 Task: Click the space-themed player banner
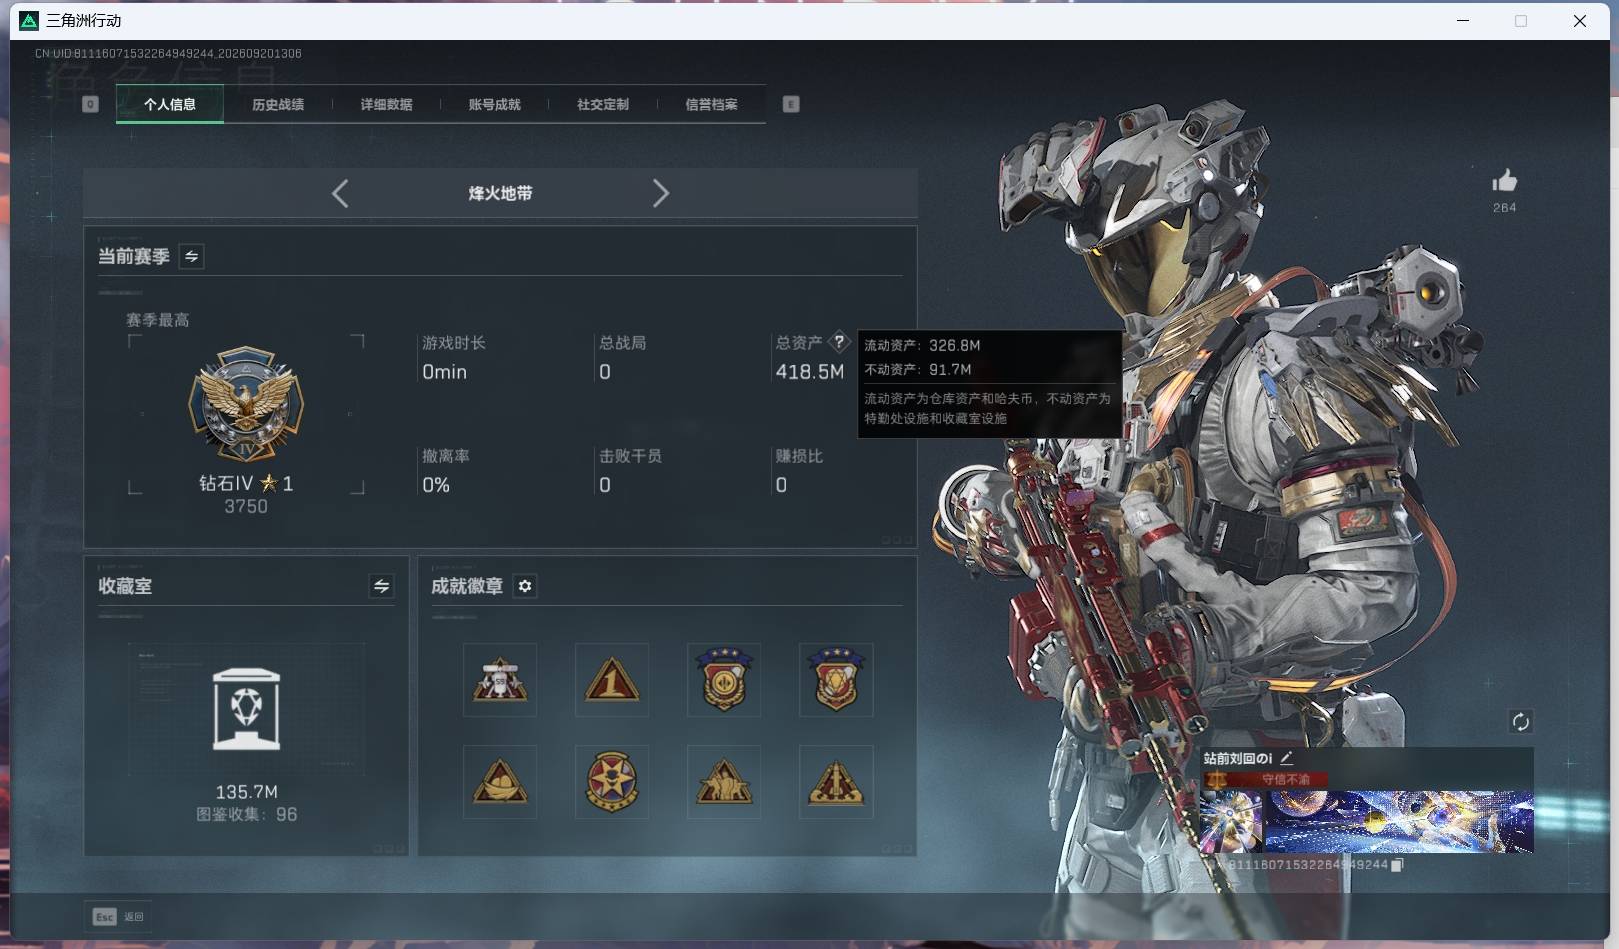[x=1399, y=821]
